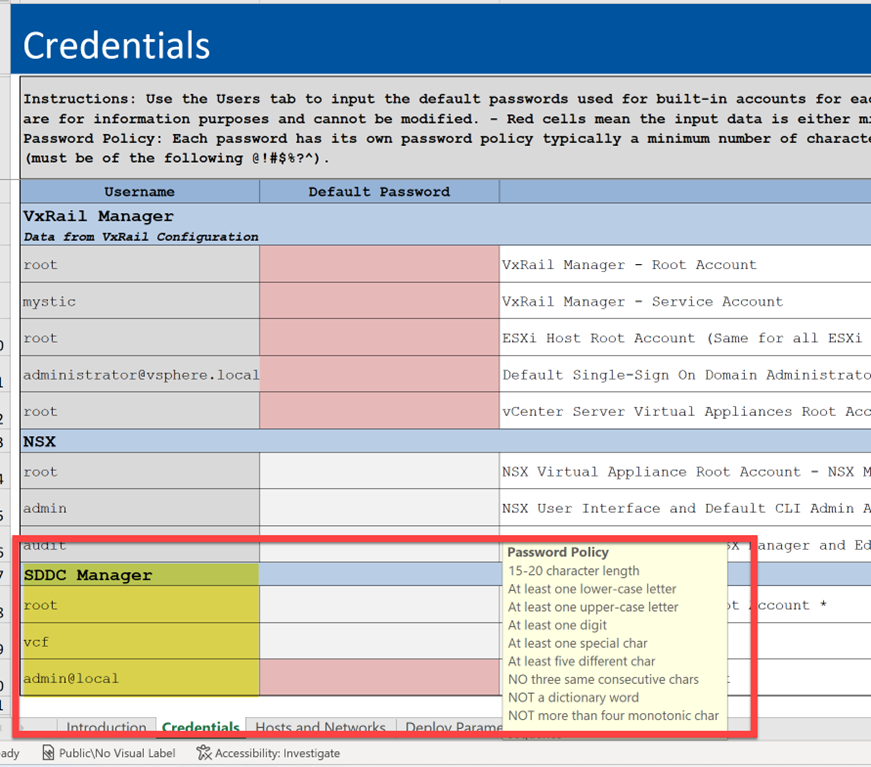Viewport: 871px width, 767px height.
Task: Select the Credentials sheet tab
Action: click(200, 728)
